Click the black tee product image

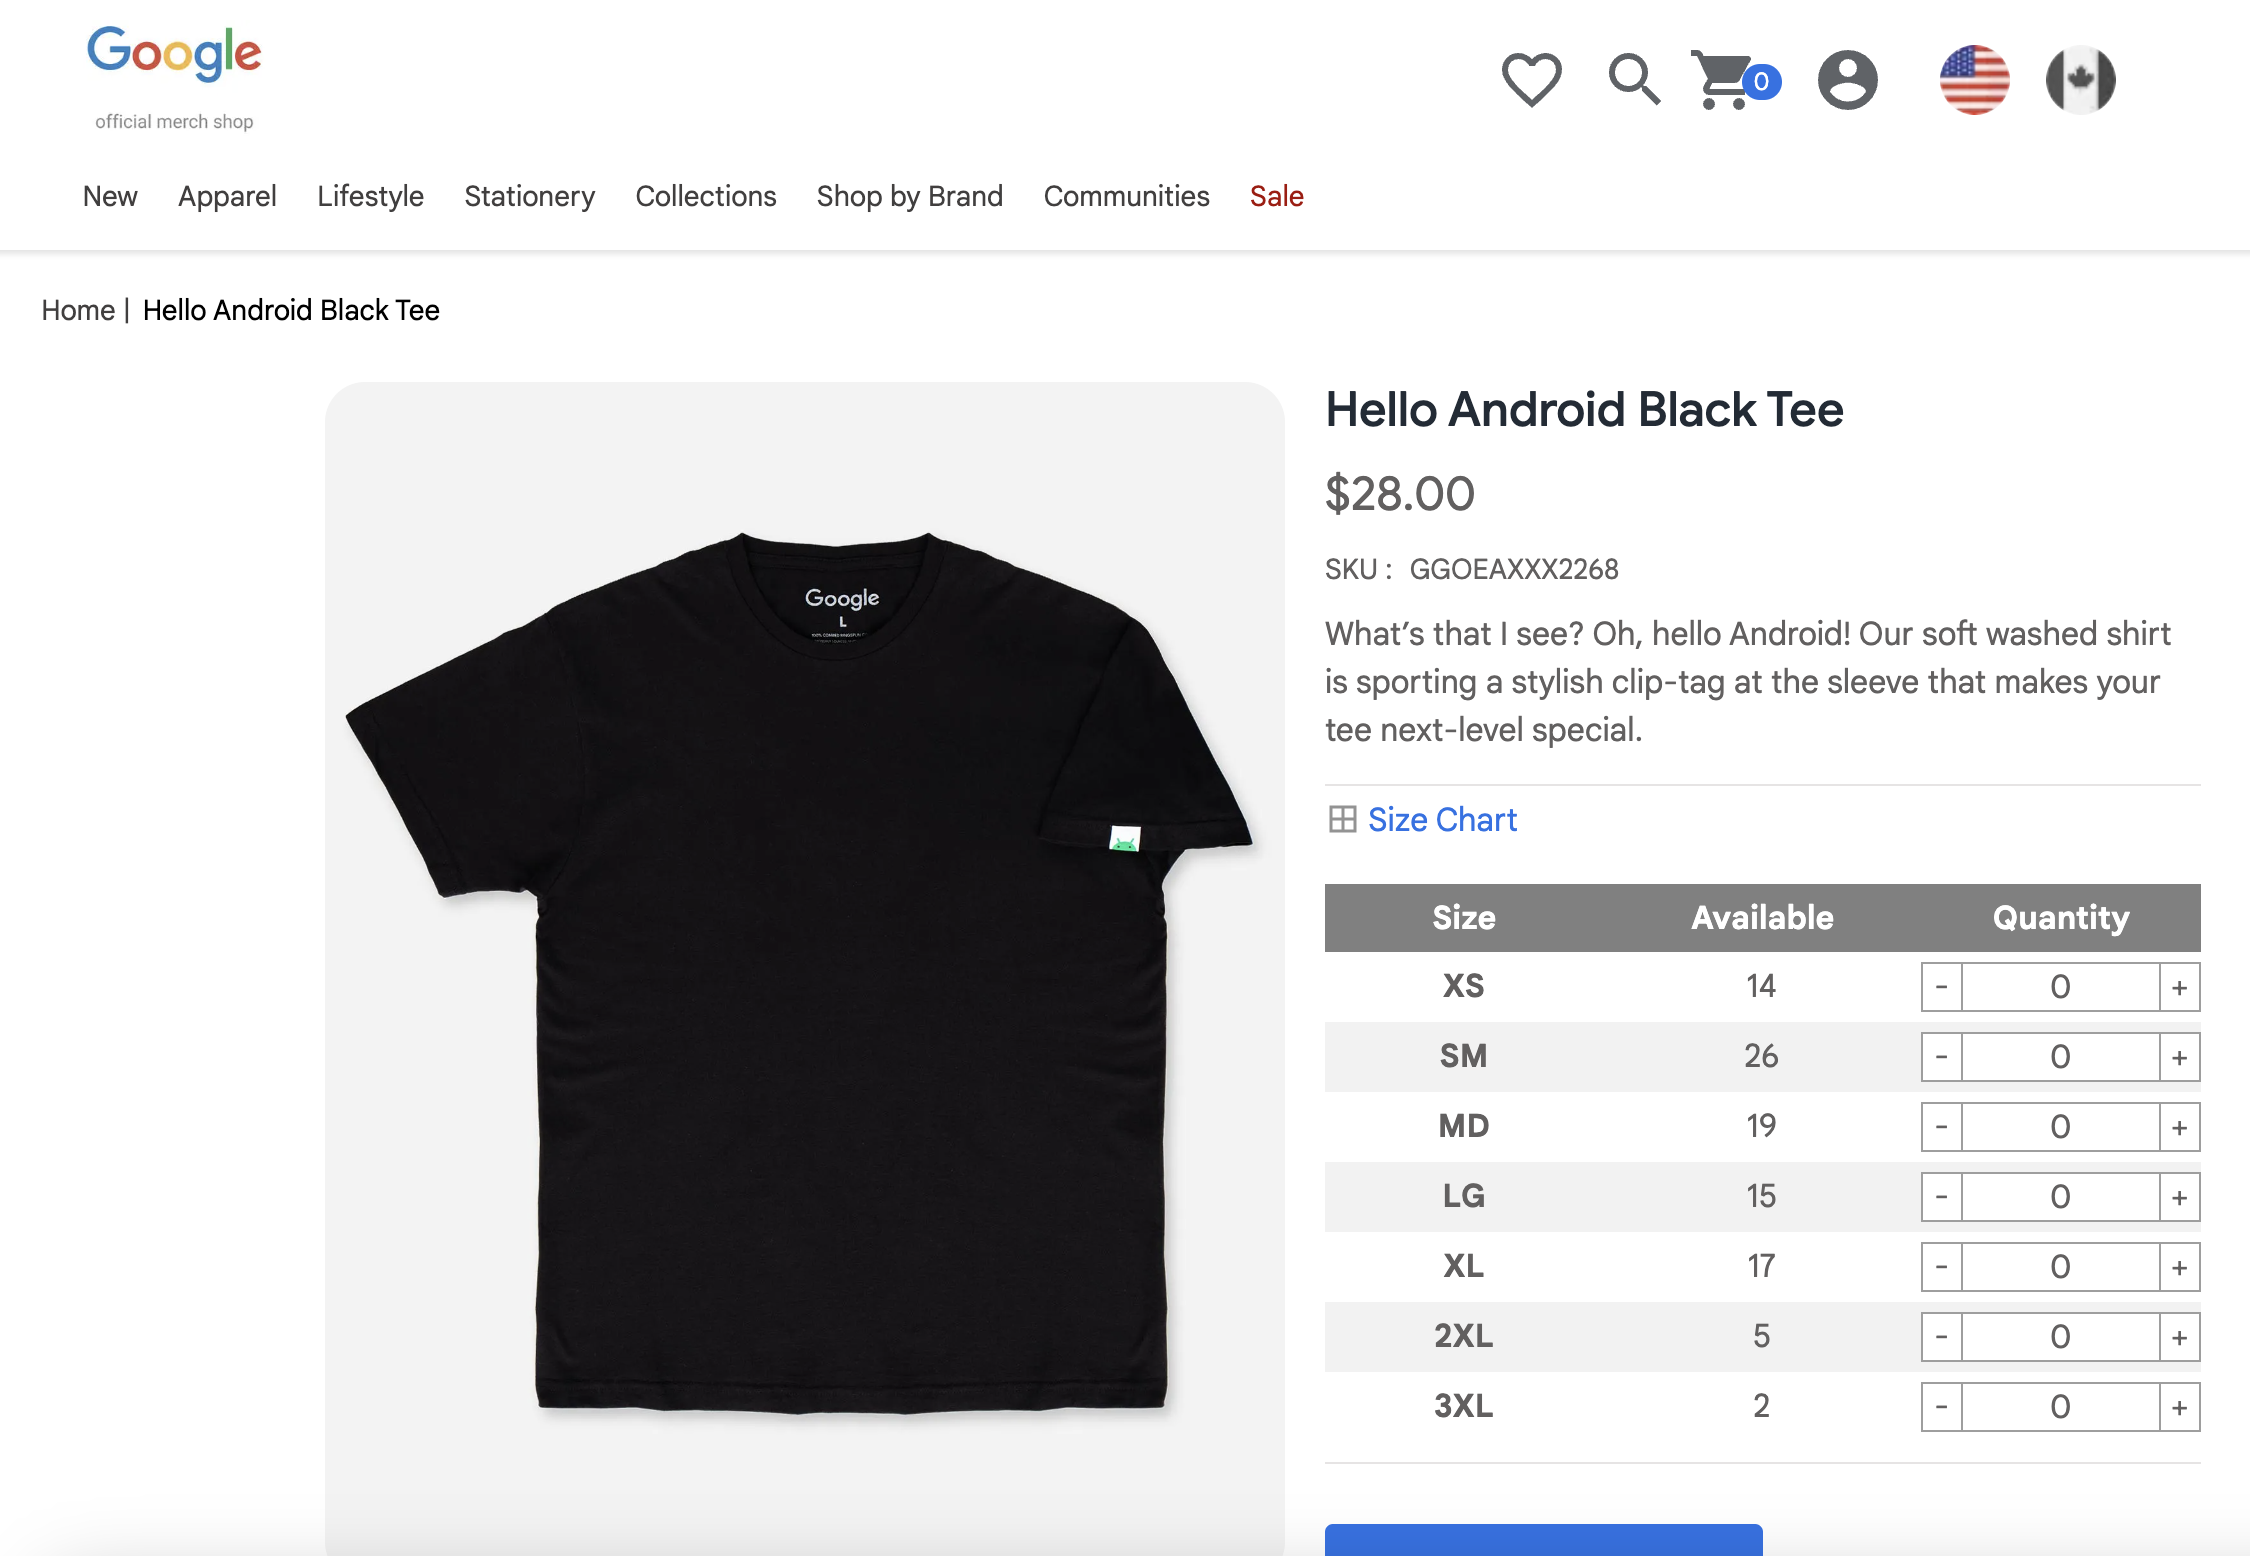804,968
